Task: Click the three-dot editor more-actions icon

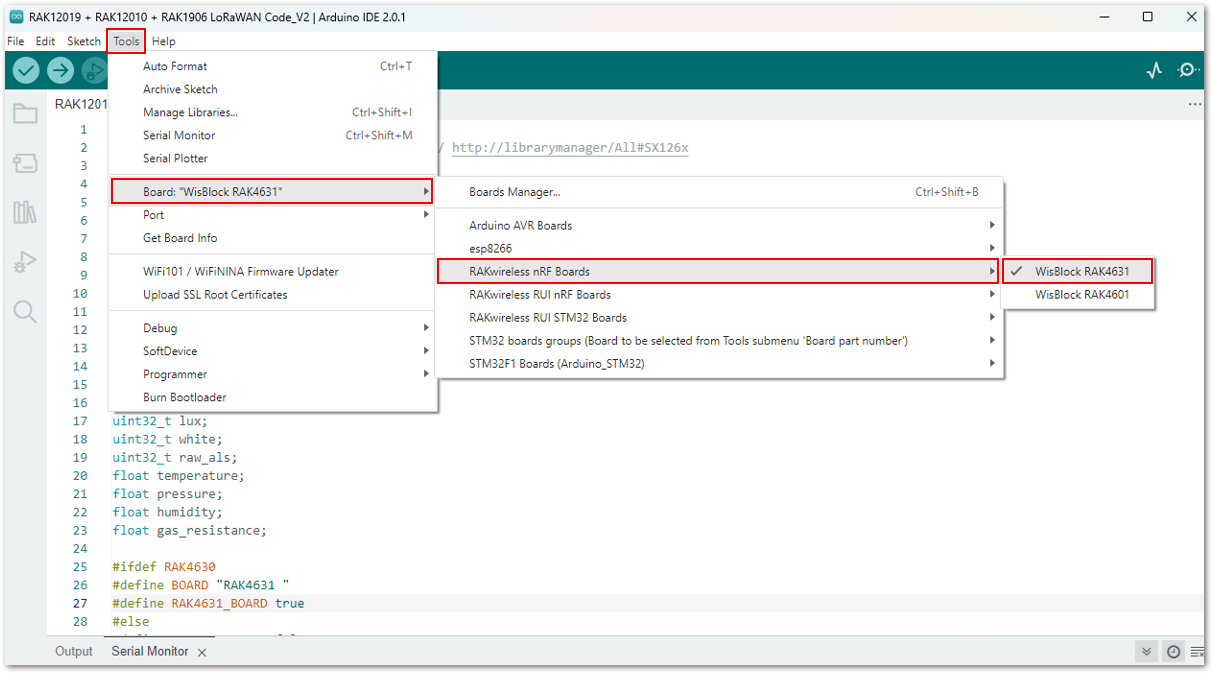Action: 1195,104
